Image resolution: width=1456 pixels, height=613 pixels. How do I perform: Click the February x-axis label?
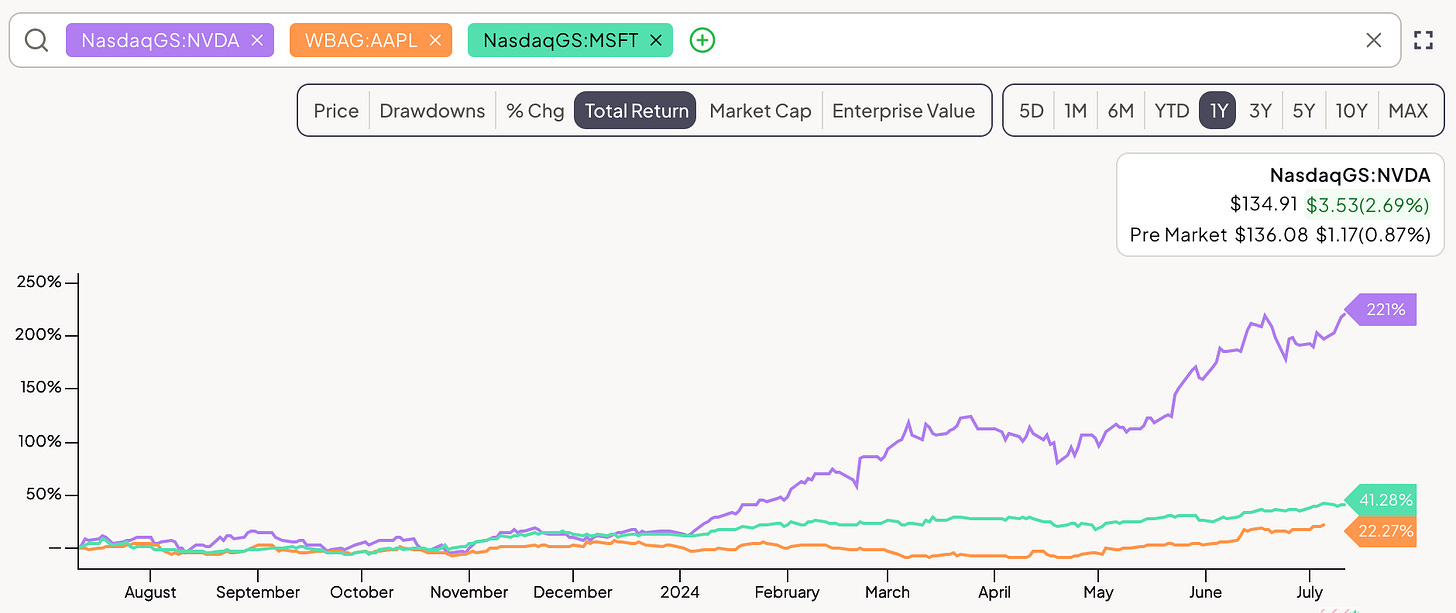(x=787, y=592)
